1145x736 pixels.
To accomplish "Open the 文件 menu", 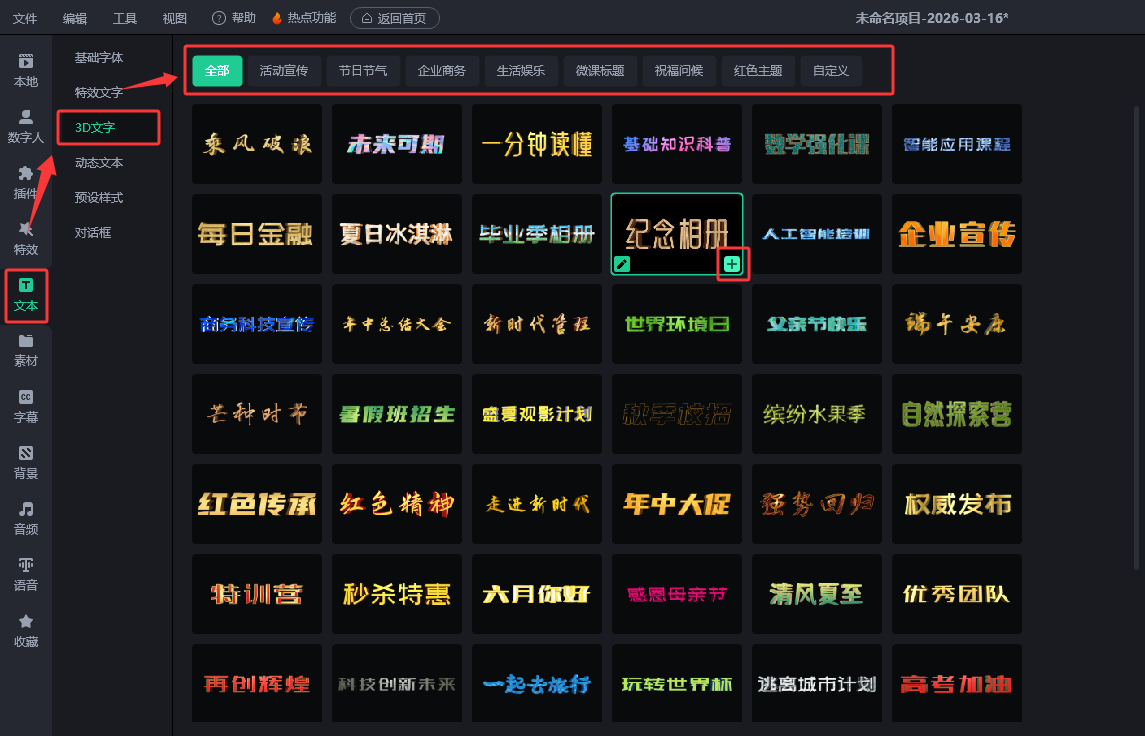I will point(25,18).
